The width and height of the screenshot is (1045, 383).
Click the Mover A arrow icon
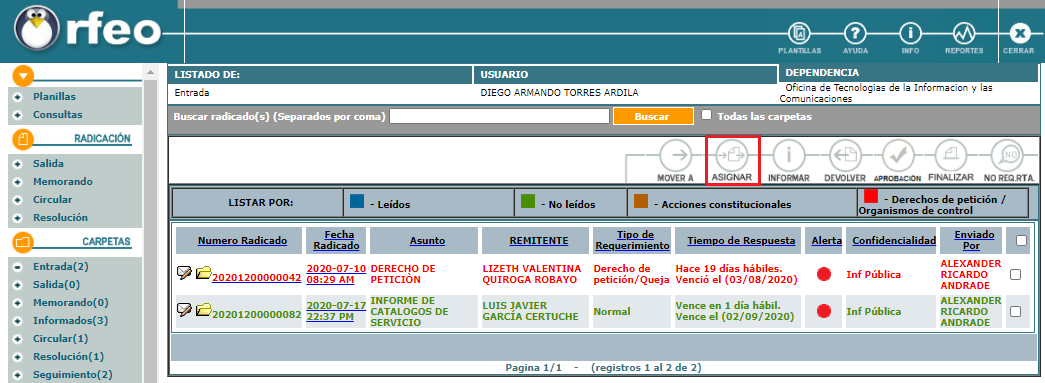tap(676, 157)
